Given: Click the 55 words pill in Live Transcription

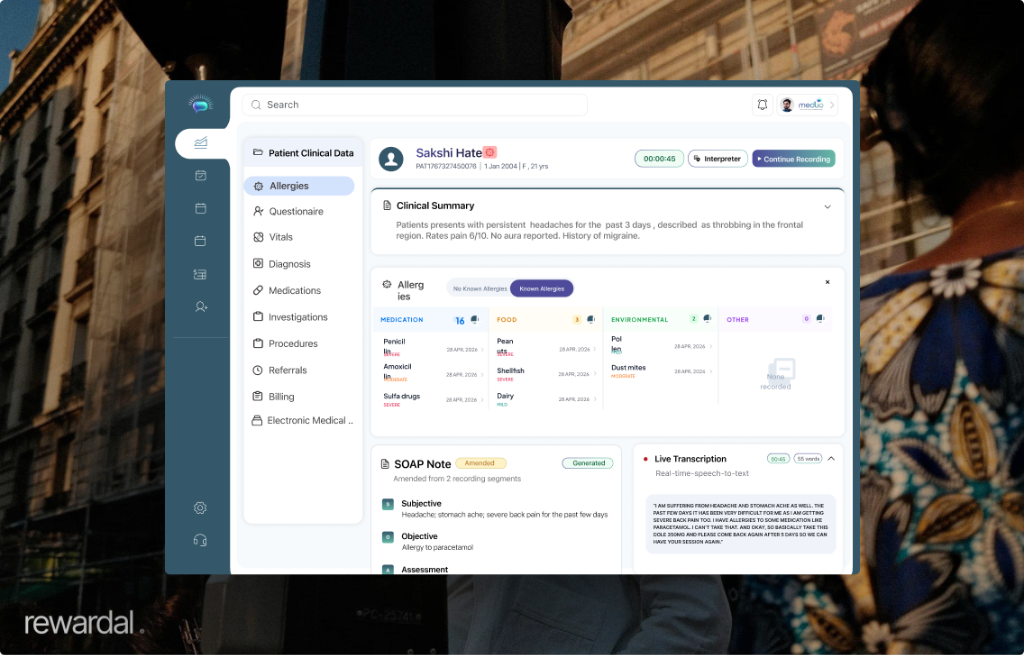Looking at the screenshot, I should tap(808, 458).
